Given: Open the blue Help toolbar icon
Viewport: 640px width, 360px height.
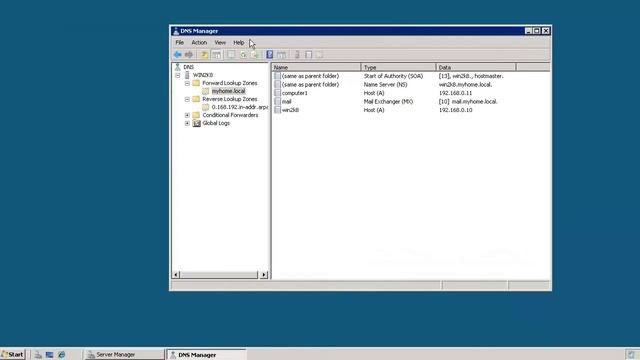Looking at the screenshot, I should [x=269, y=55].
